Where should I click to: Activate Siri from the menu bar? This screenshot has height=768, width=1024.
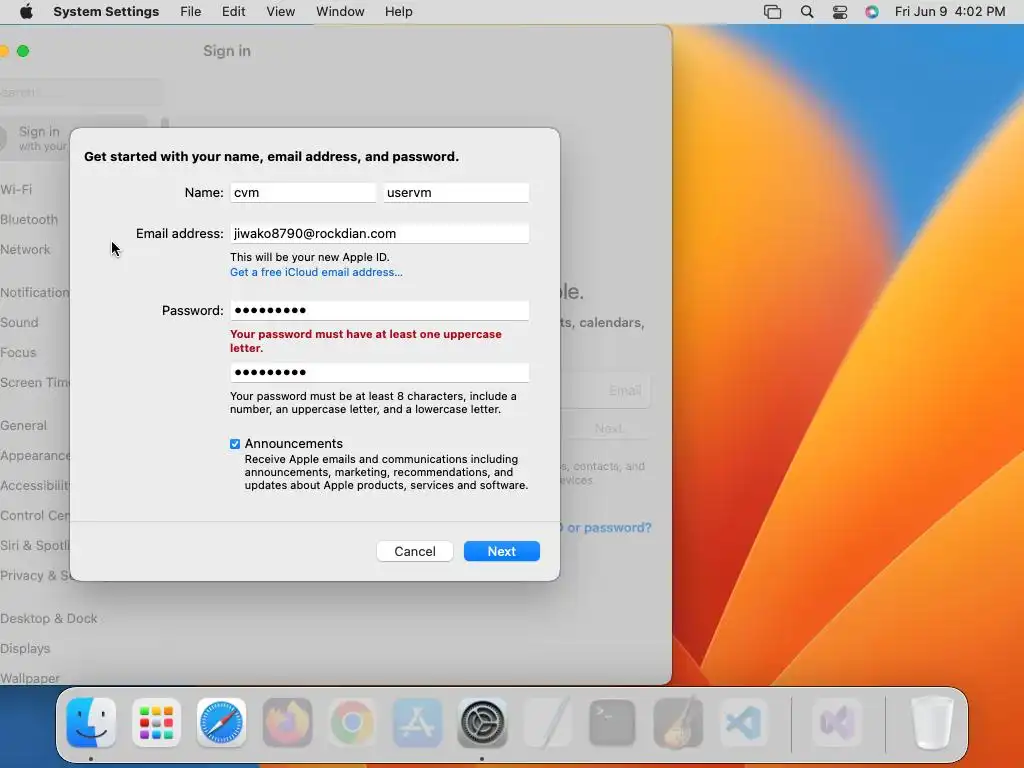tap(872, 12)
